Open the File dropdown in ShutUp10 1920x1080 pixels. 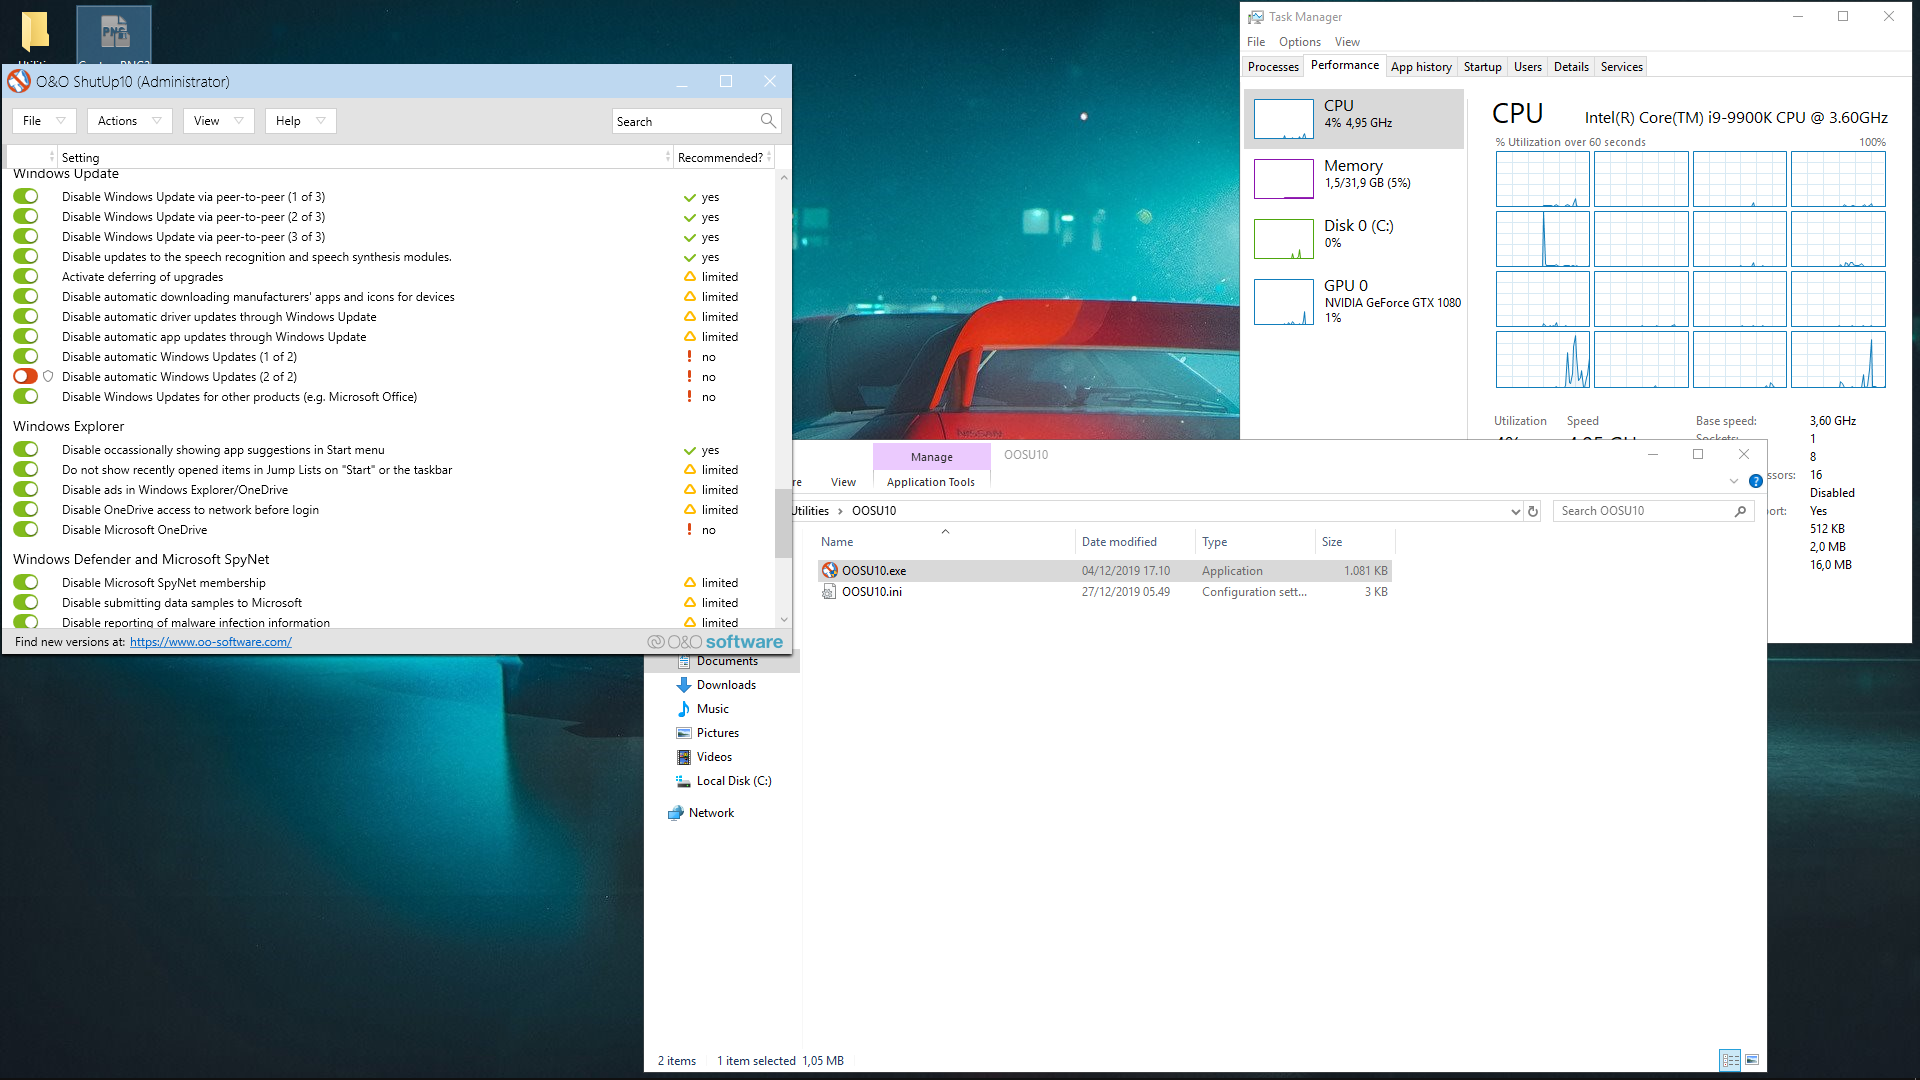click(x=44, y=121)
